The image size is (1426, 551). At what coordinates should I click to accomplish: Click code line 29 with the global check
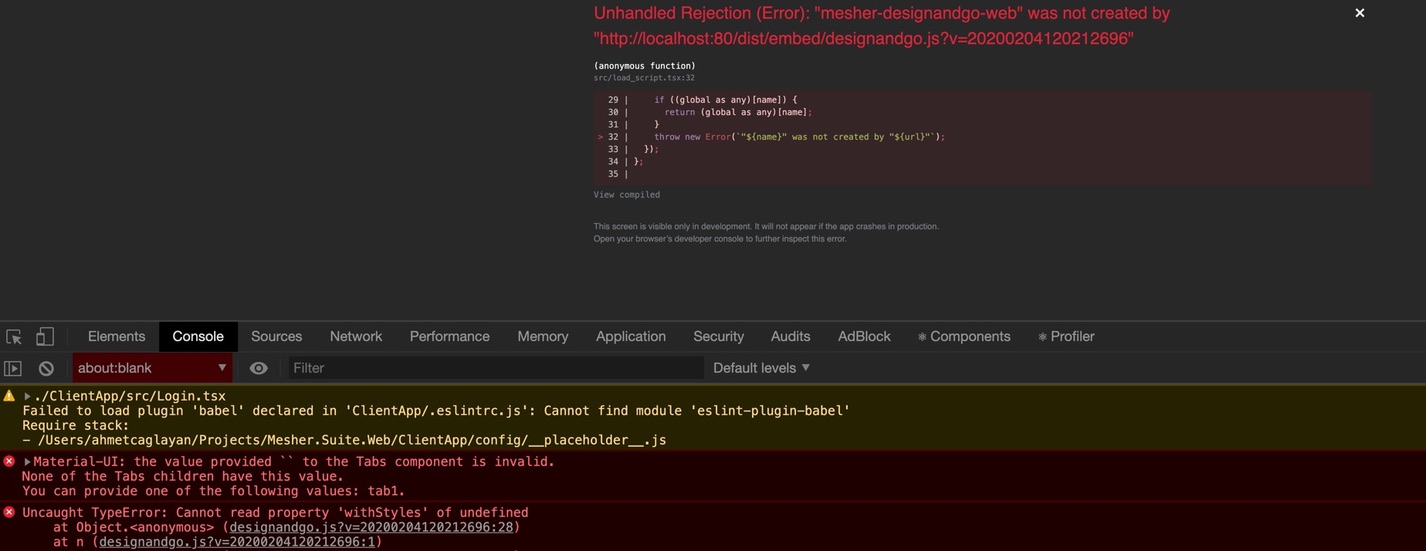point(726,100)
